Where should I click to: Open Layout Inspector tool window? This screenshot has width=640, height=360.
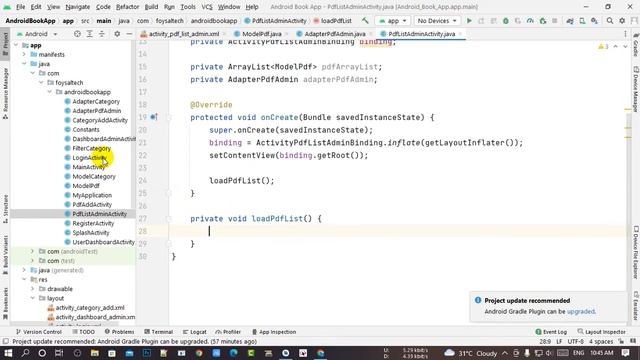[602, 332]
